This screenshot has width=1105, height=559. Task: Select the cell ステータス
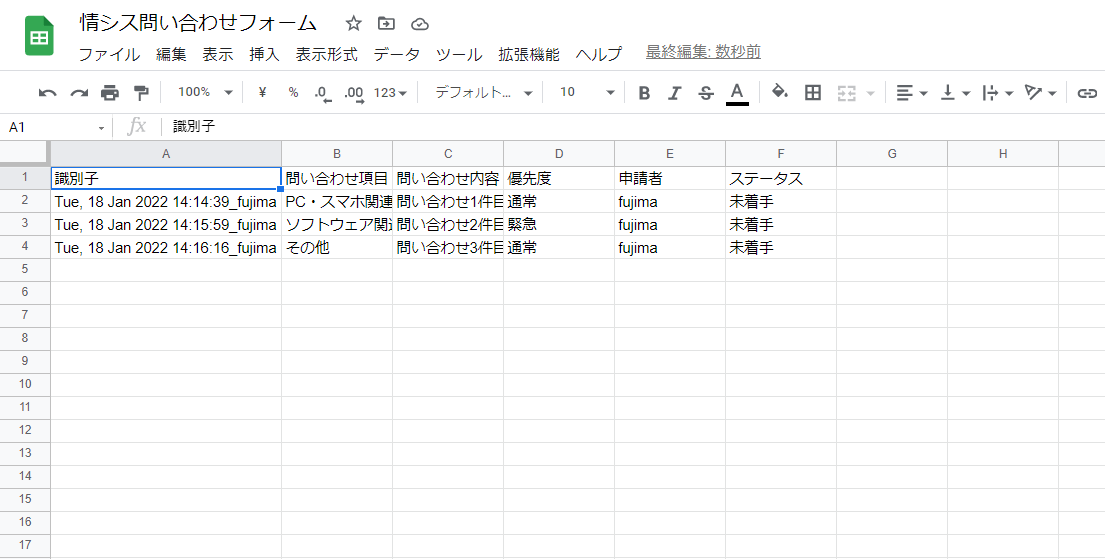pyautogui.click(x=781, y=178)
